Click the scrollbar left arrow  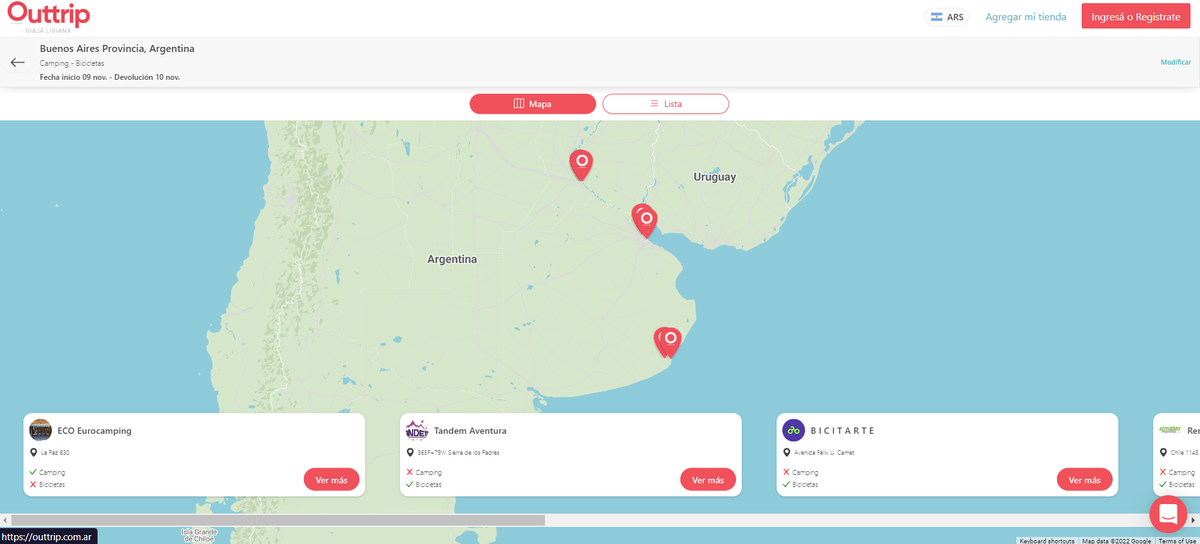coord(5,520)
